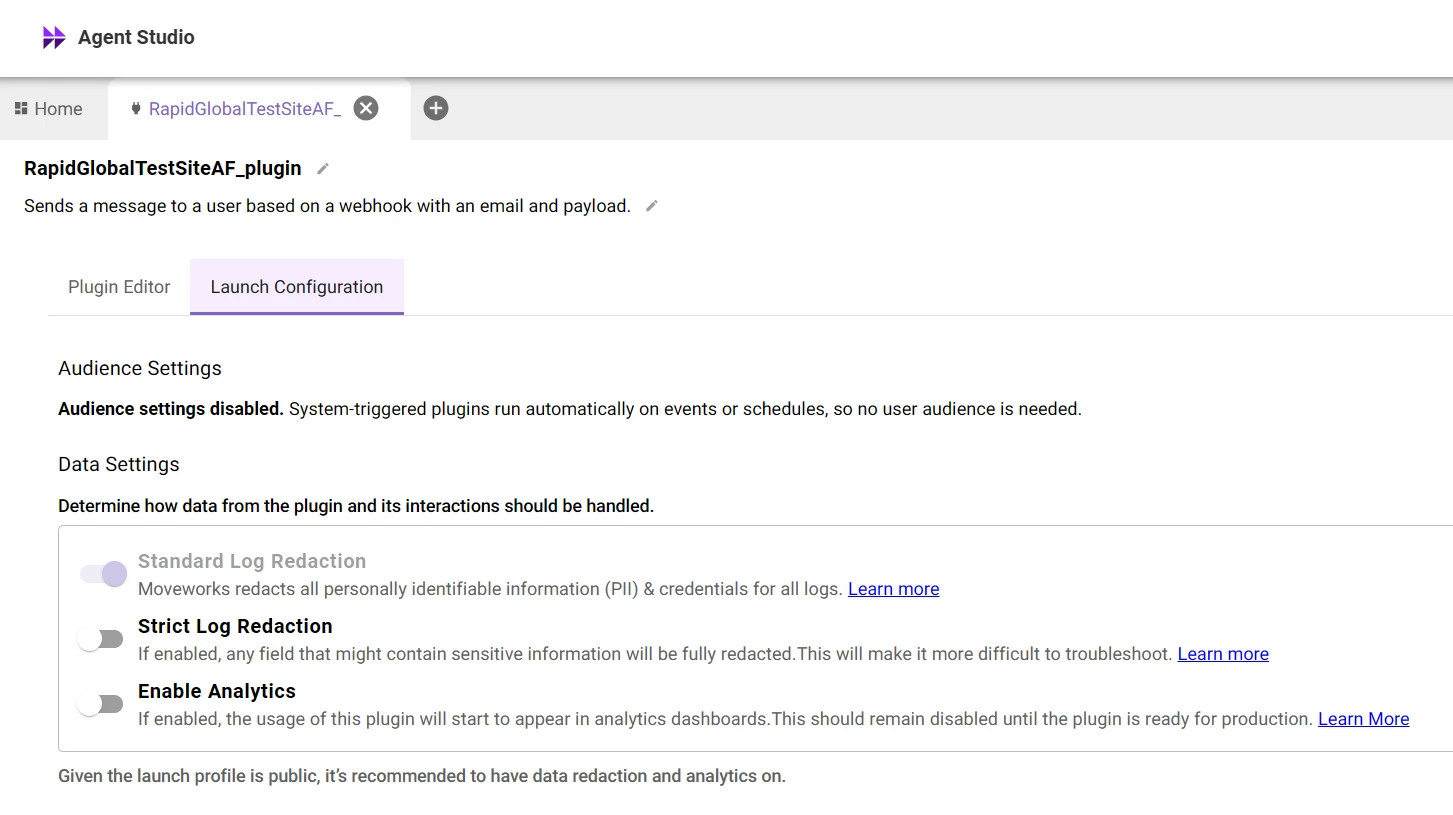Image resolution: width=1453 pixels, height=815 pixels.
Task: Select the Launch Configuration tab
Action: pyautogui.click(x=297, y=287)
